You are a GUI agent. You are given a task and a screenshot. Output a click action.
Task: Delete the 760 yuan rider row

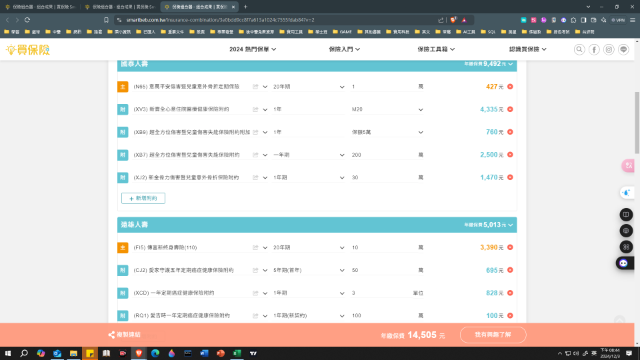point(510,132)
